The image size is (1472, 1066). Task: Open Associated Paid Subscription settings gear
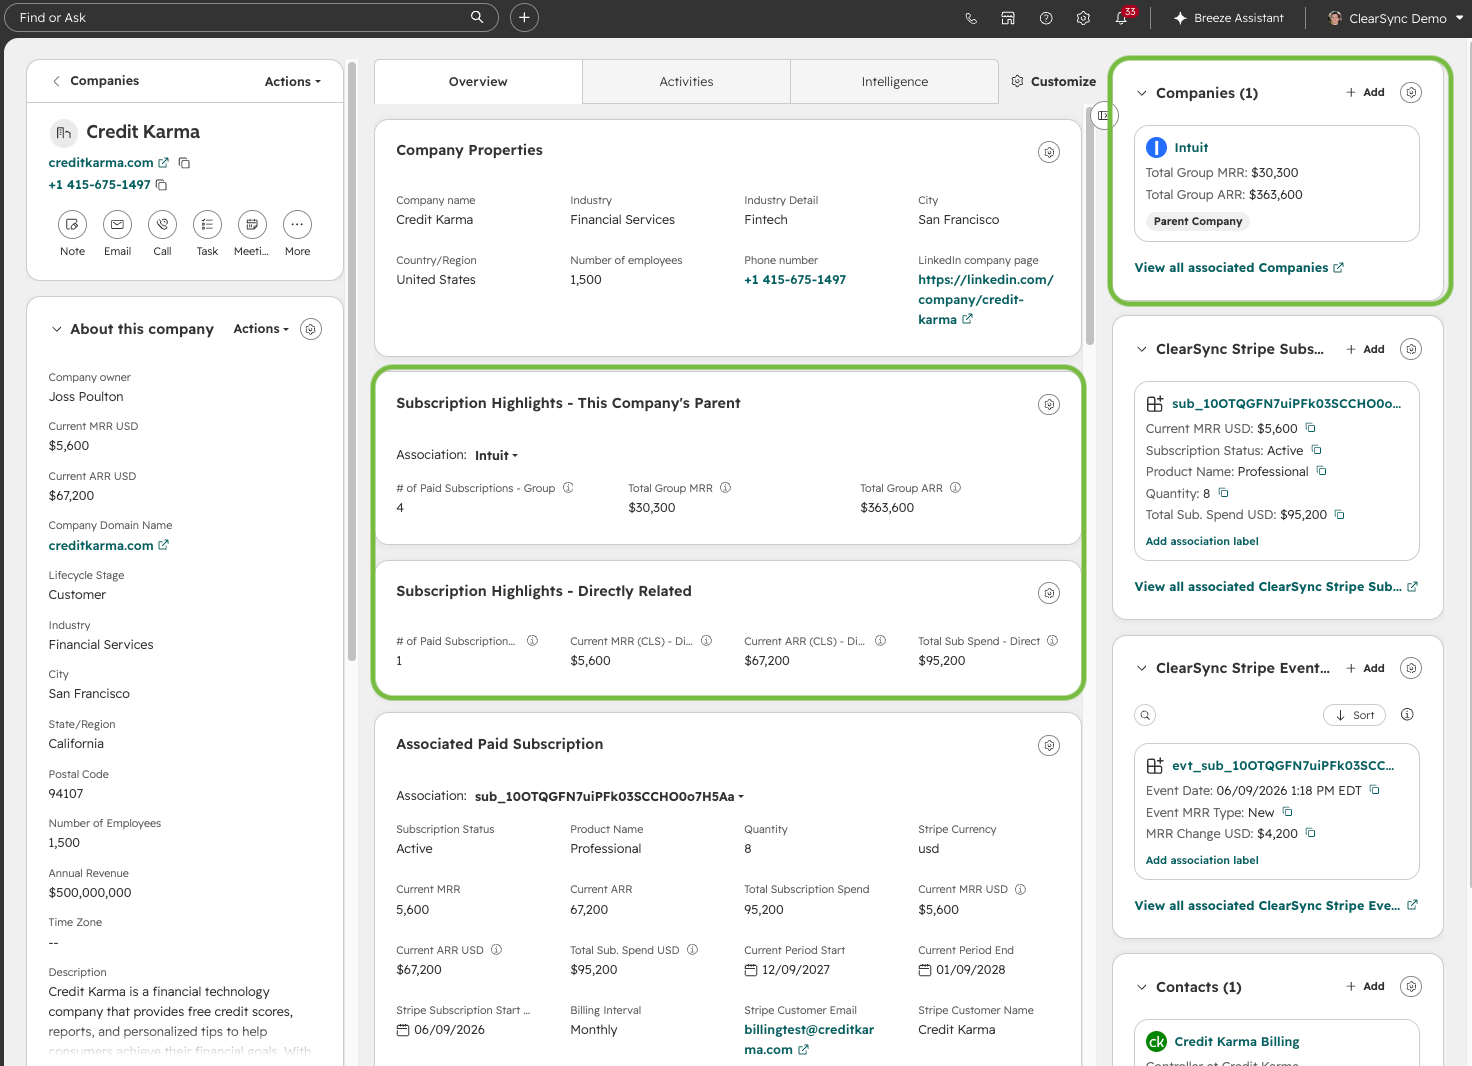(x=1049, y=745)
